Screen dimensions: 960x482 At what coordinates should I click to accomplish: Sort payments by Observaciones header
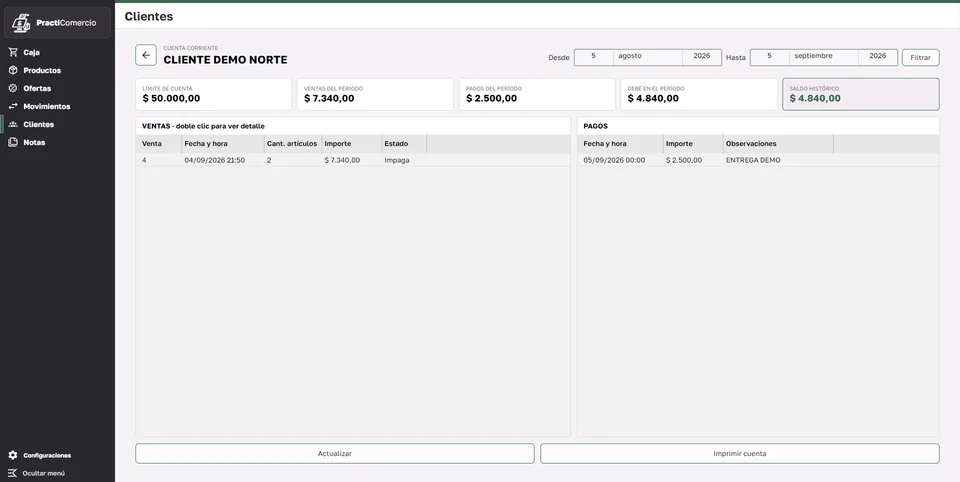click(x=778, y=144)
